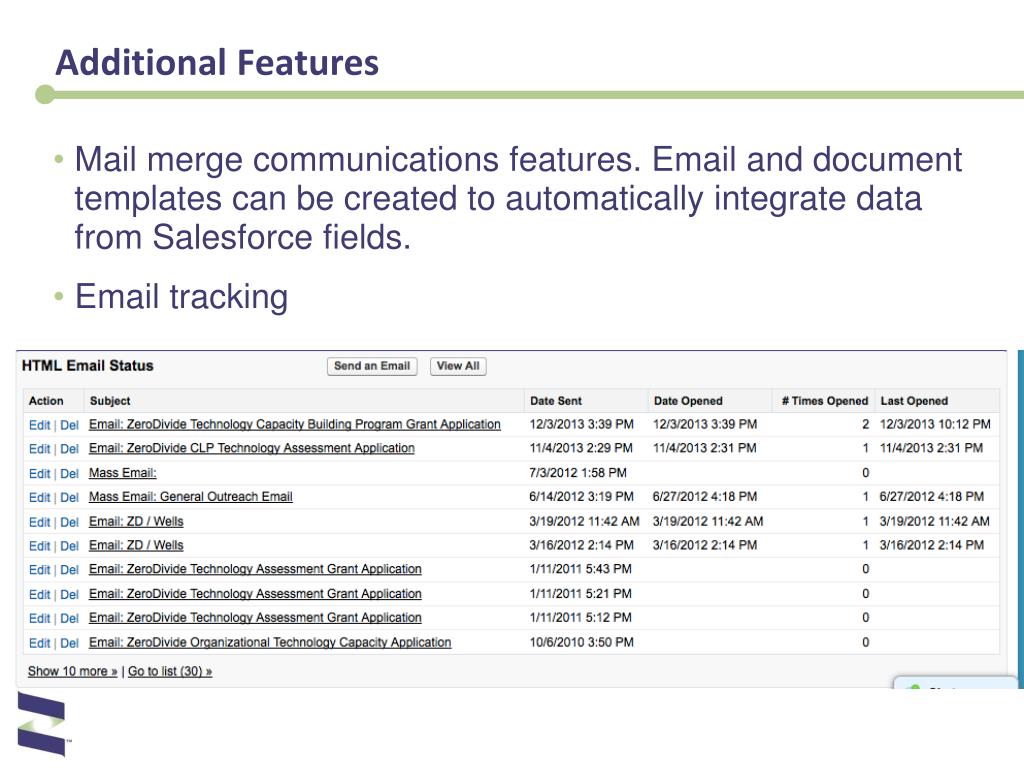This screenshot has height=768, width=1024.
Task: Click the Additional Features slide title
Action: (217, 63)
